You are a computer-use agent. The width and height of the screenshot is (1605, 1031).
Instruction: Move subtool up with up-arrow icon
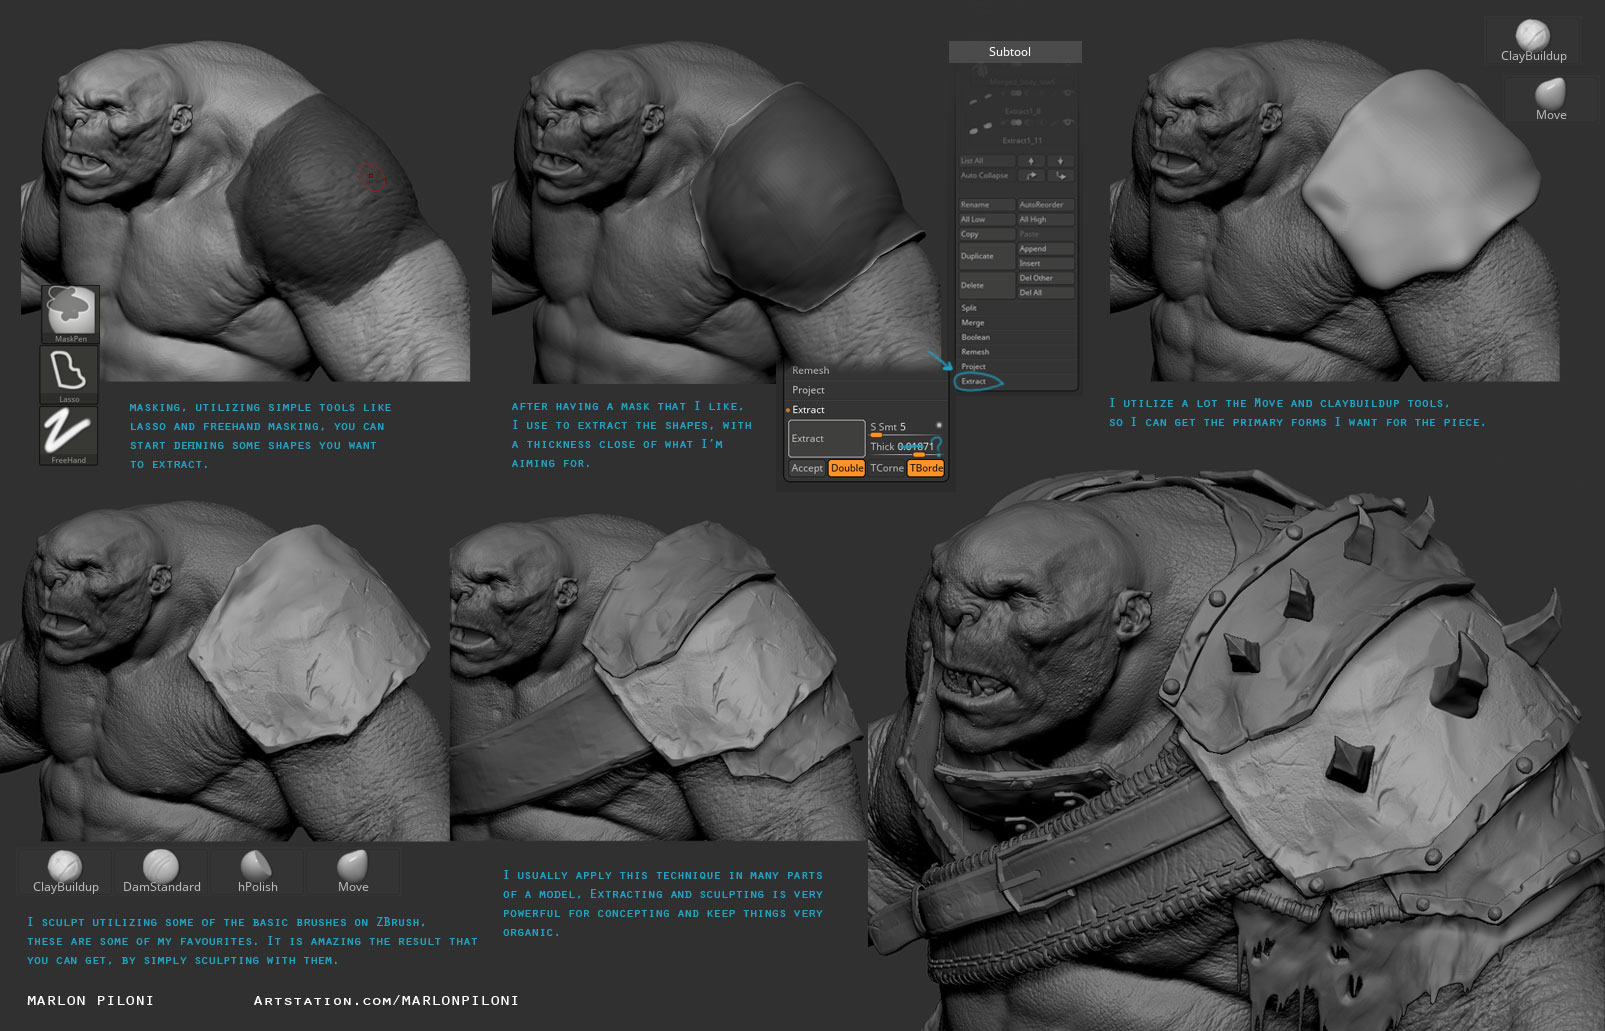tap(1031, 161)
